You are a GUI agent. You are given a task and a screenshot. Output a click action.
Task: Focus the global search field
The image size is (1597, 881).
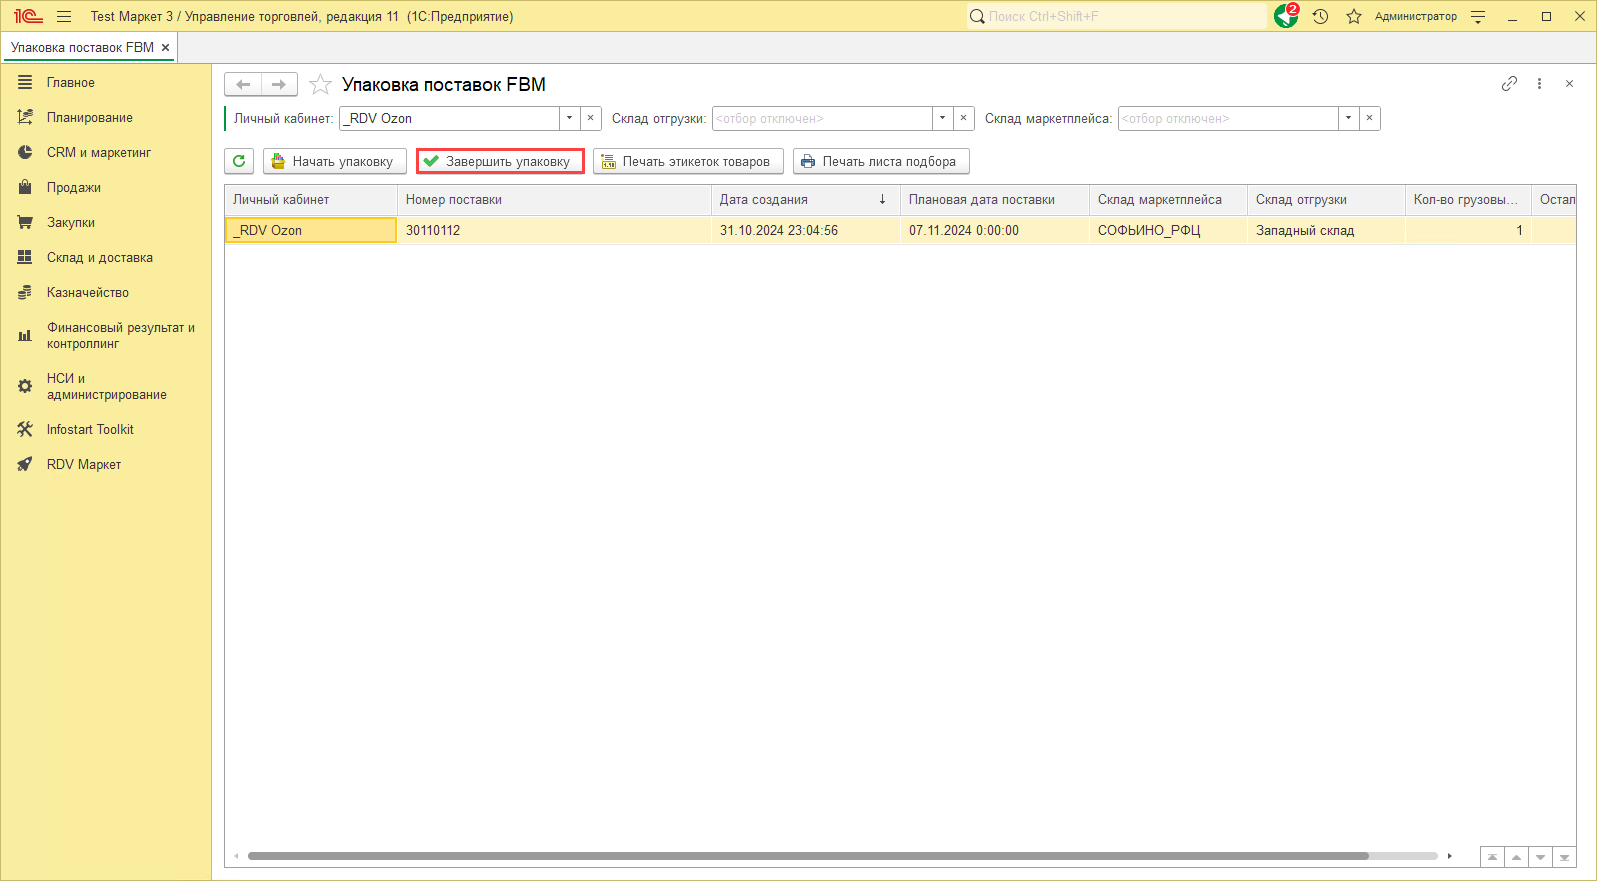tap(1116, 16)
